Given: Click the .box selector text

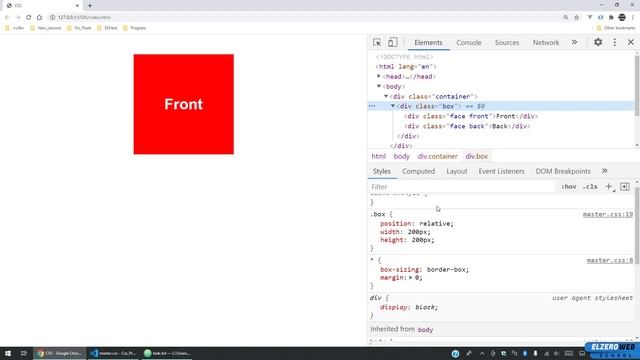Looking at the screenshot, I should [x=378, y=214].
